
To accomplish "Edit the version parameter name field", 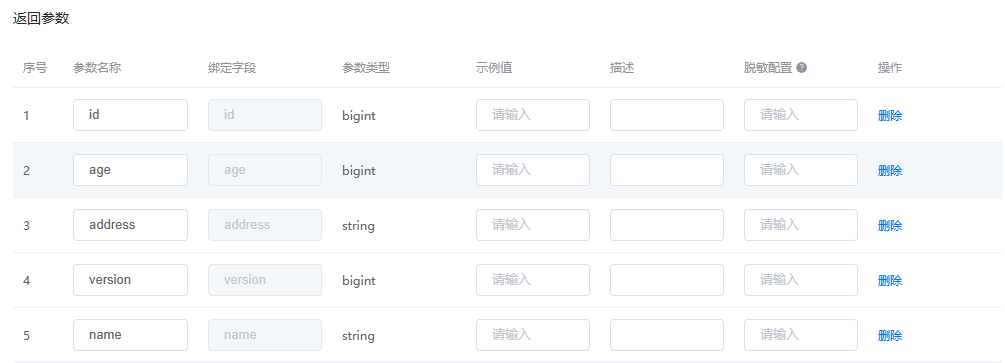I will (x=130, y=280).
